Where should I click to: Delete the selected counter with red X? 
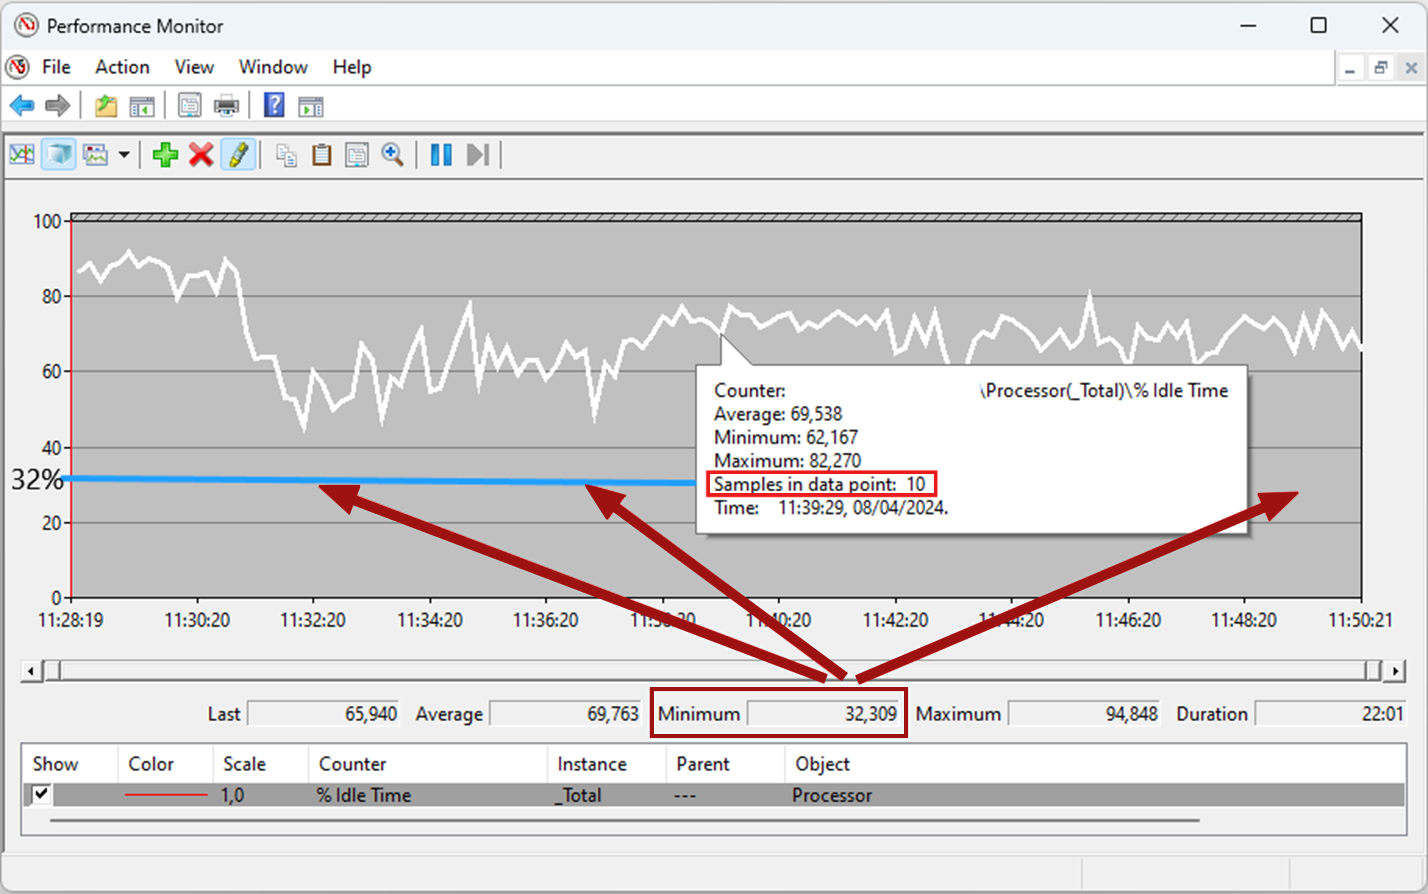click(201, 155)
